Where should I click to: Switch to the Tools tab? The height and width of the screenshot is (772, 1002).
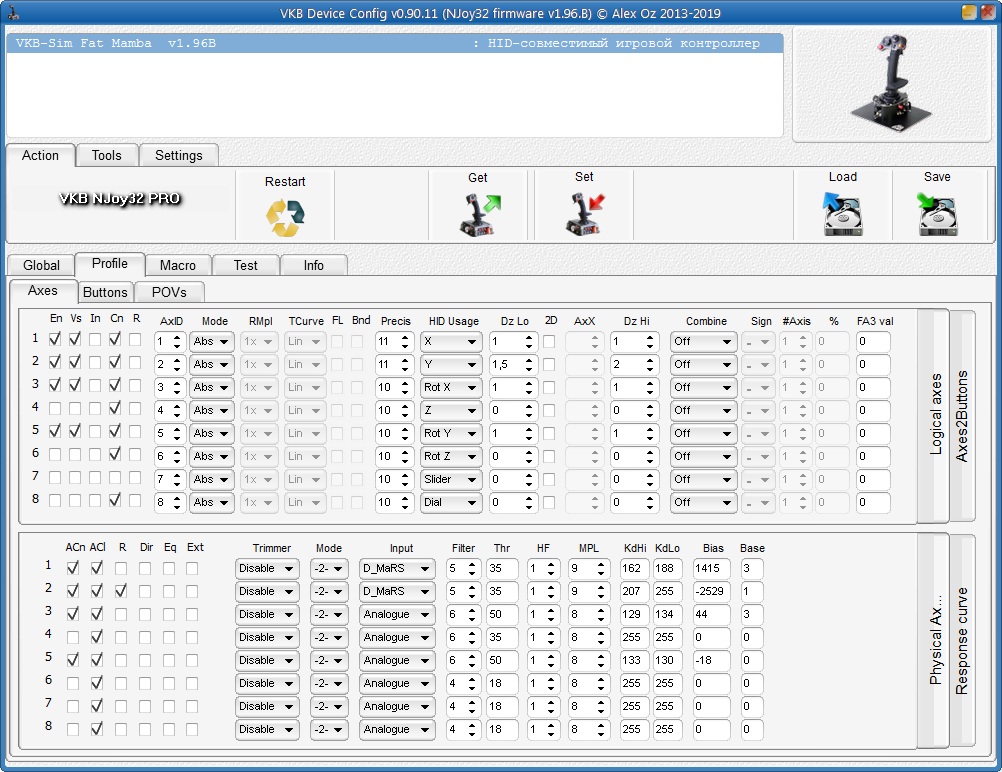click(x=106, y=155)
